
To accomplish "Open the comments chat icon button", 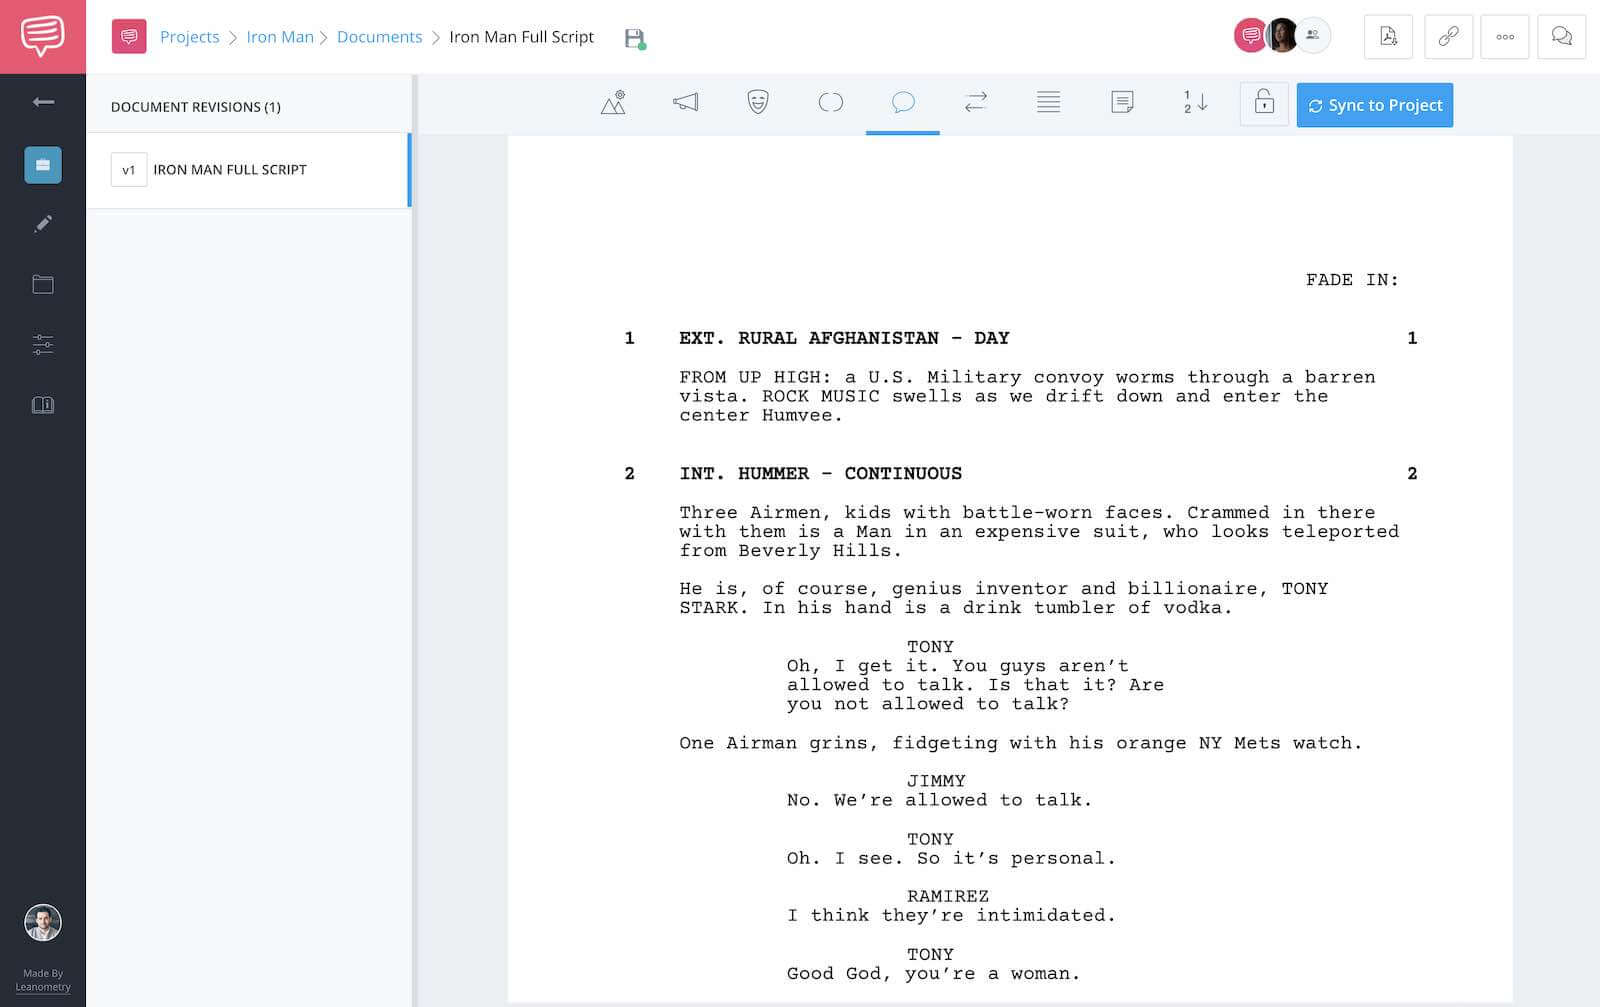I will click(x=1562, y=37).
